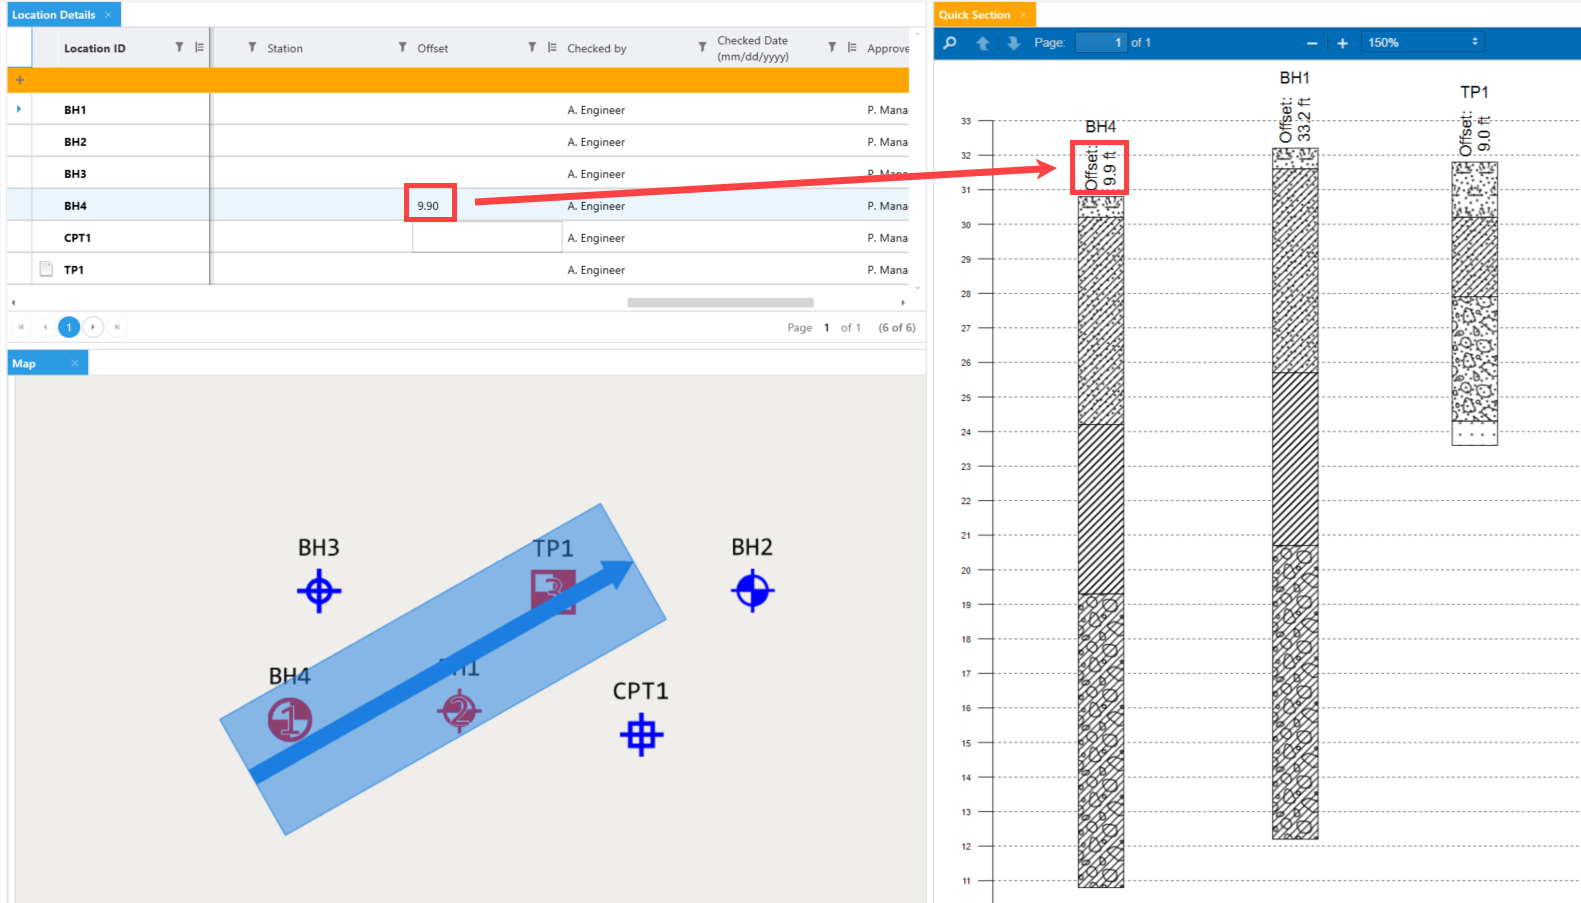
Task: Click the grid scrollbar right arrow
Action: [x=903, y=302]
